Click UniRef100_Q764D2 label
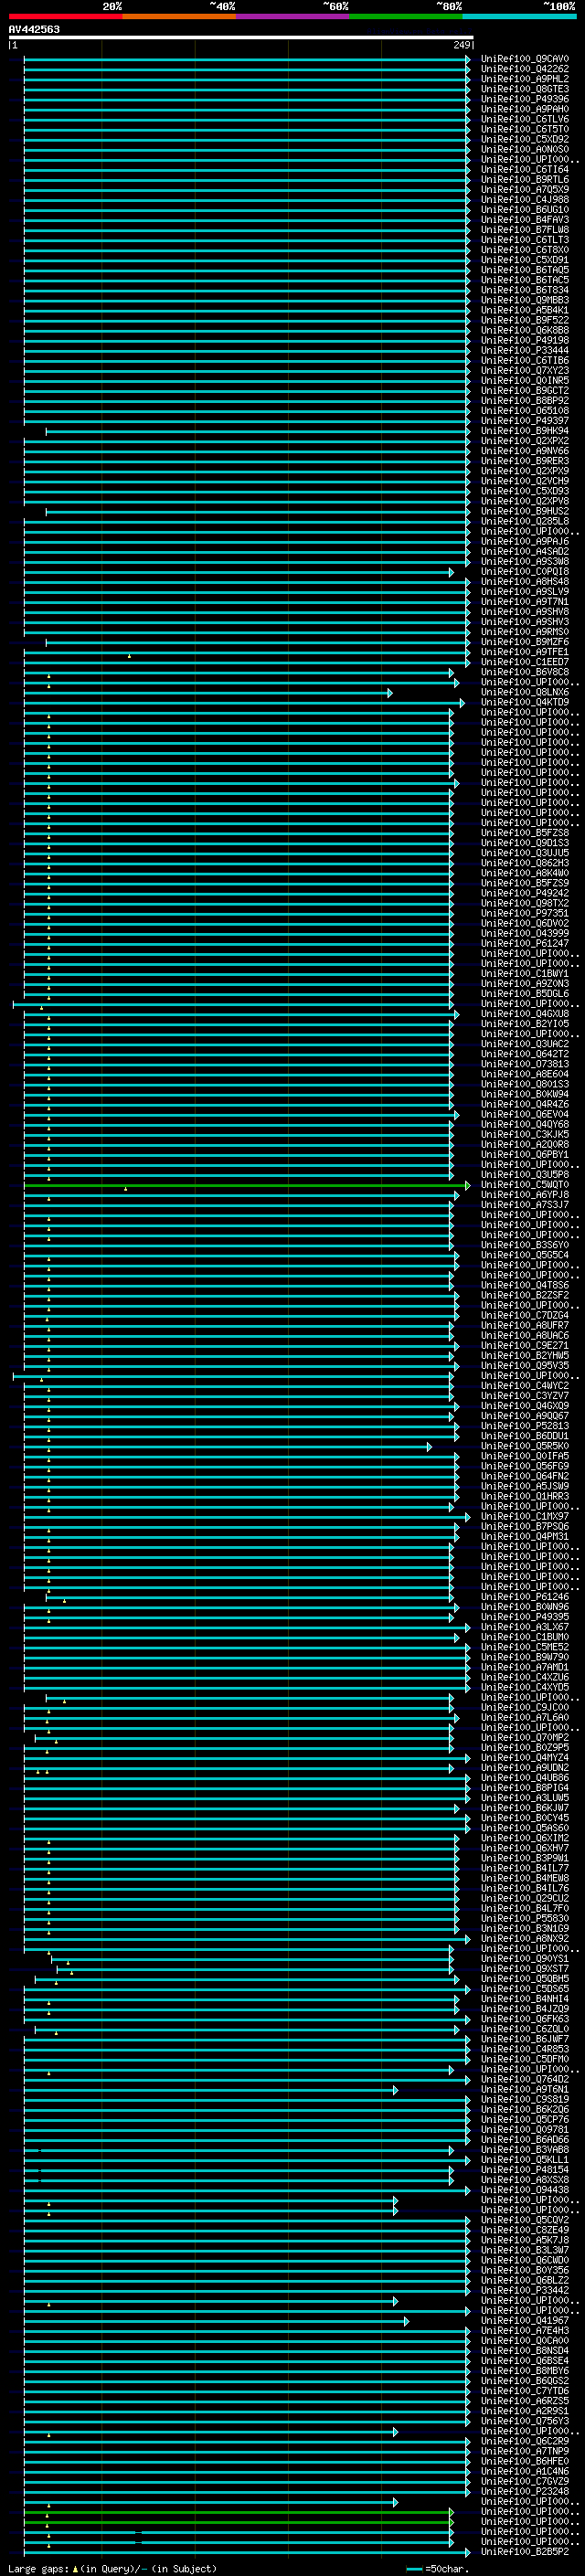The width and height of the screenshot is (585, 2576). (x=524, y=2079)
